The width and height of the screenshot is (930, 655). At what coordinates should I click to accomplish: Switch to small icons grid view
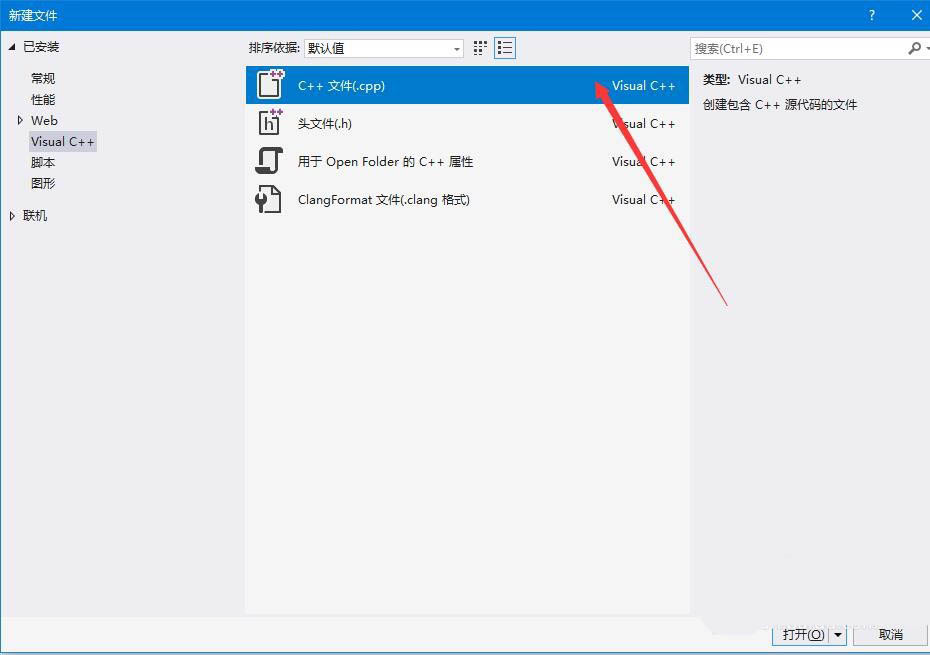coord(480,48)
